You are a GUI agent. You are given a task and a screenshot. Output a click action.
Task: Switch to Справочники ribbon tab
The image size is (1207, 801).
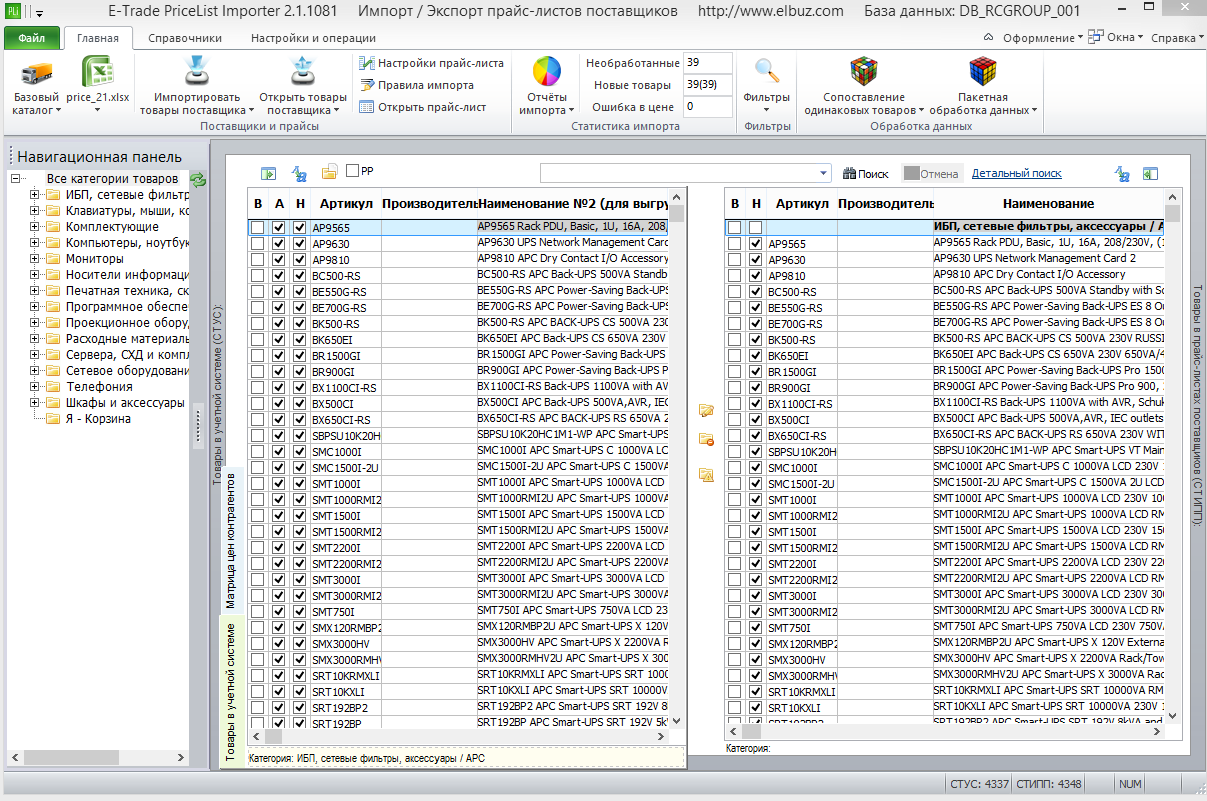185,38
